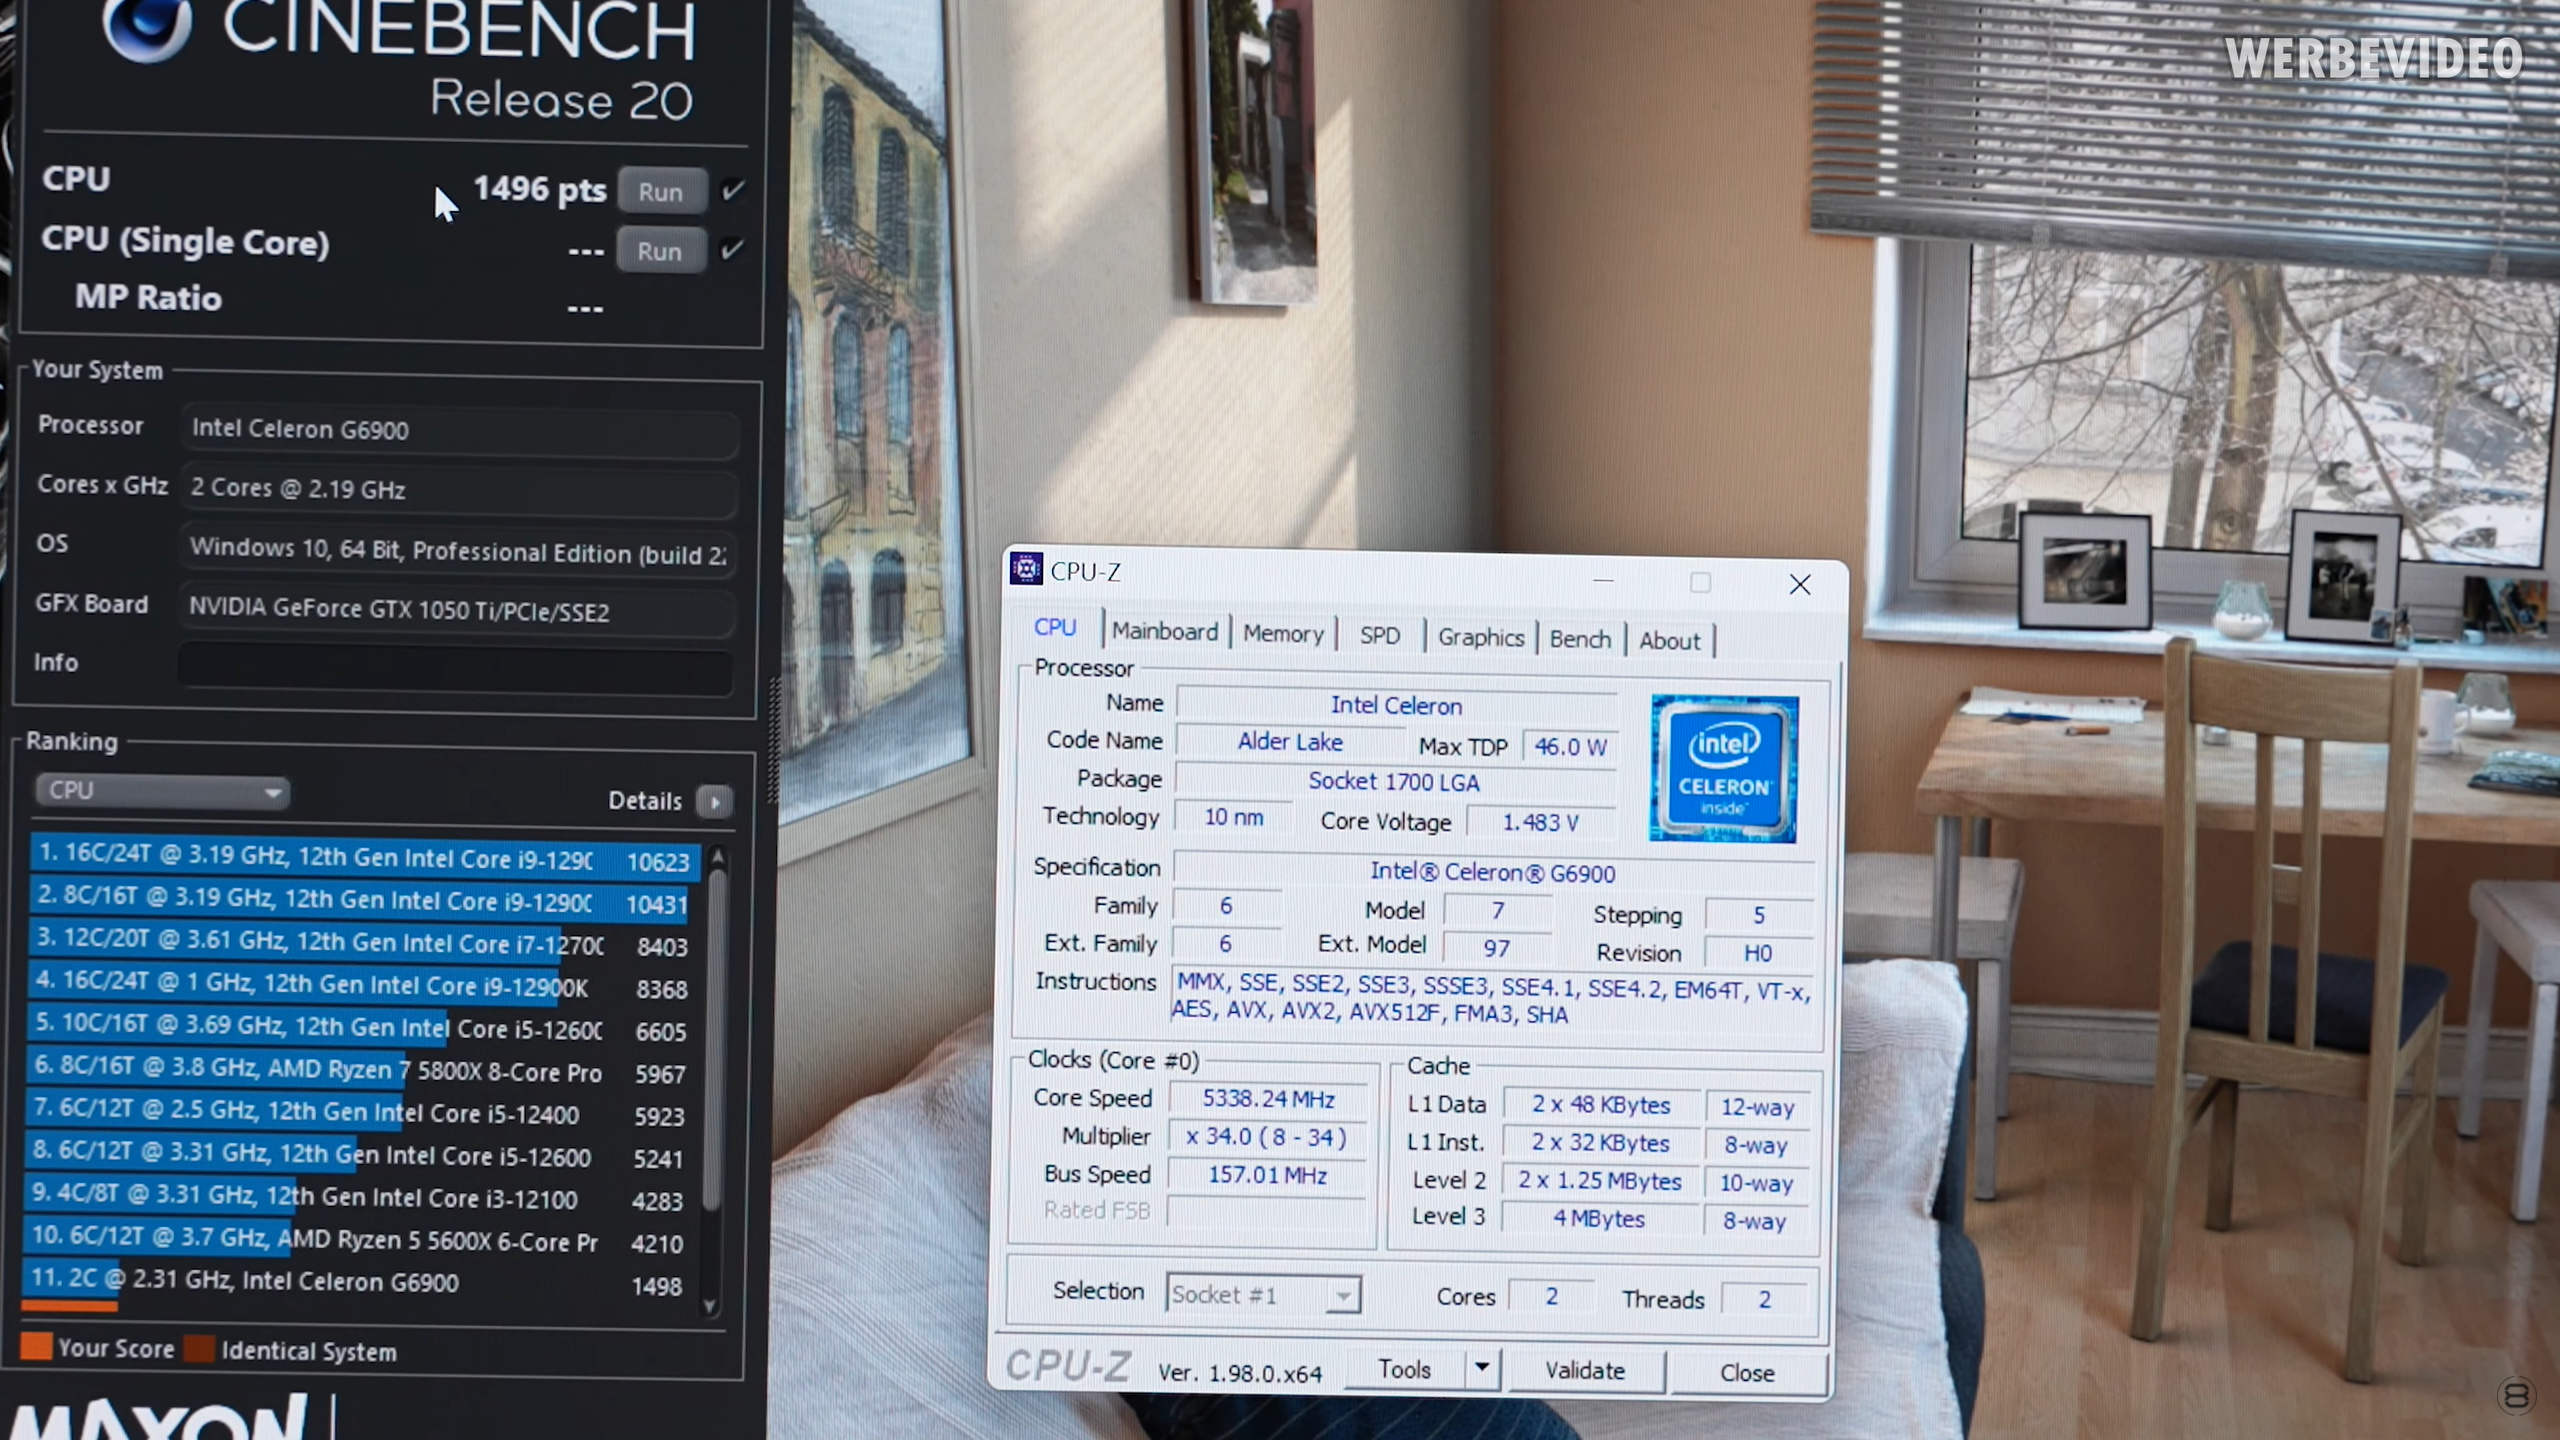Click the L1 Data value 2 x 48 KBytes
2560x1440 pixels.
[1601, 1105]
